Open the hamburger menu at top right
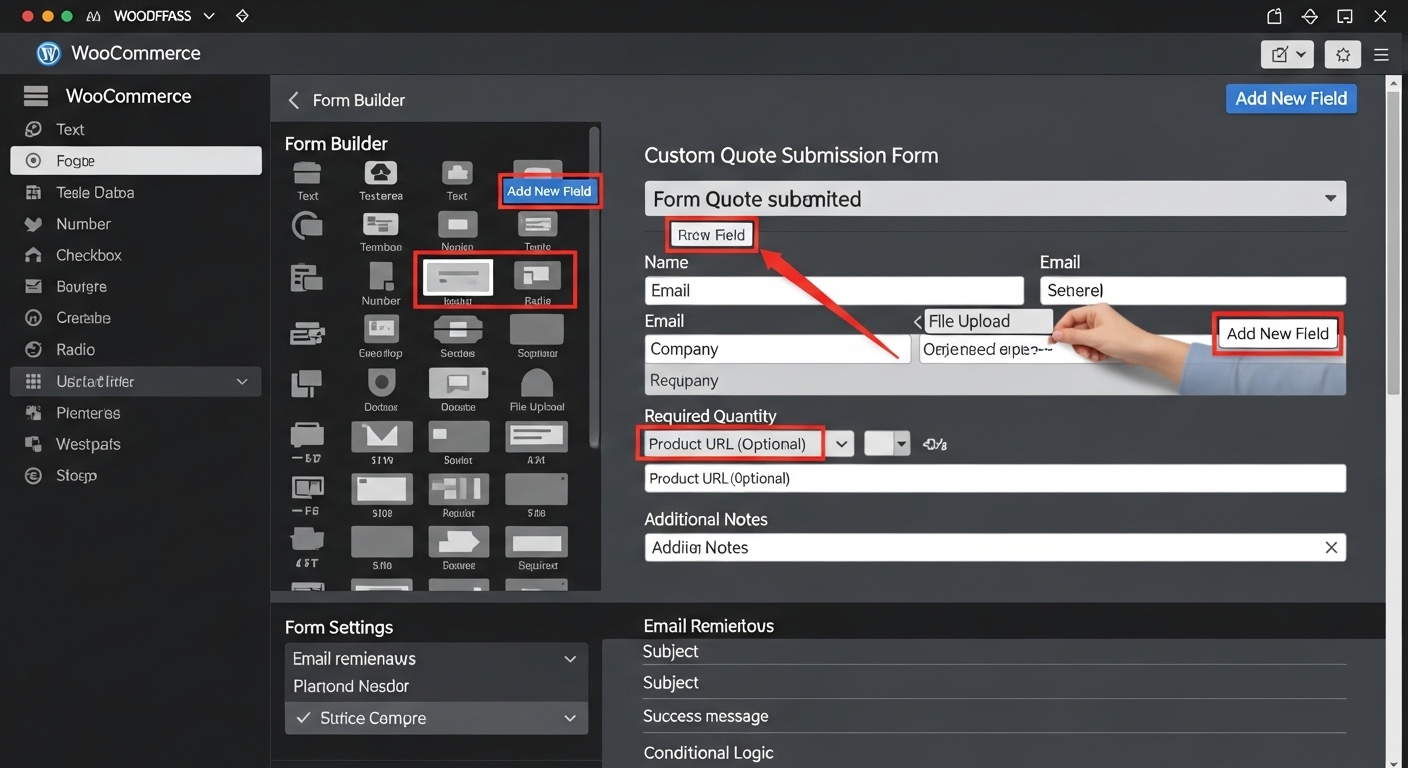 pos(1381,55)
